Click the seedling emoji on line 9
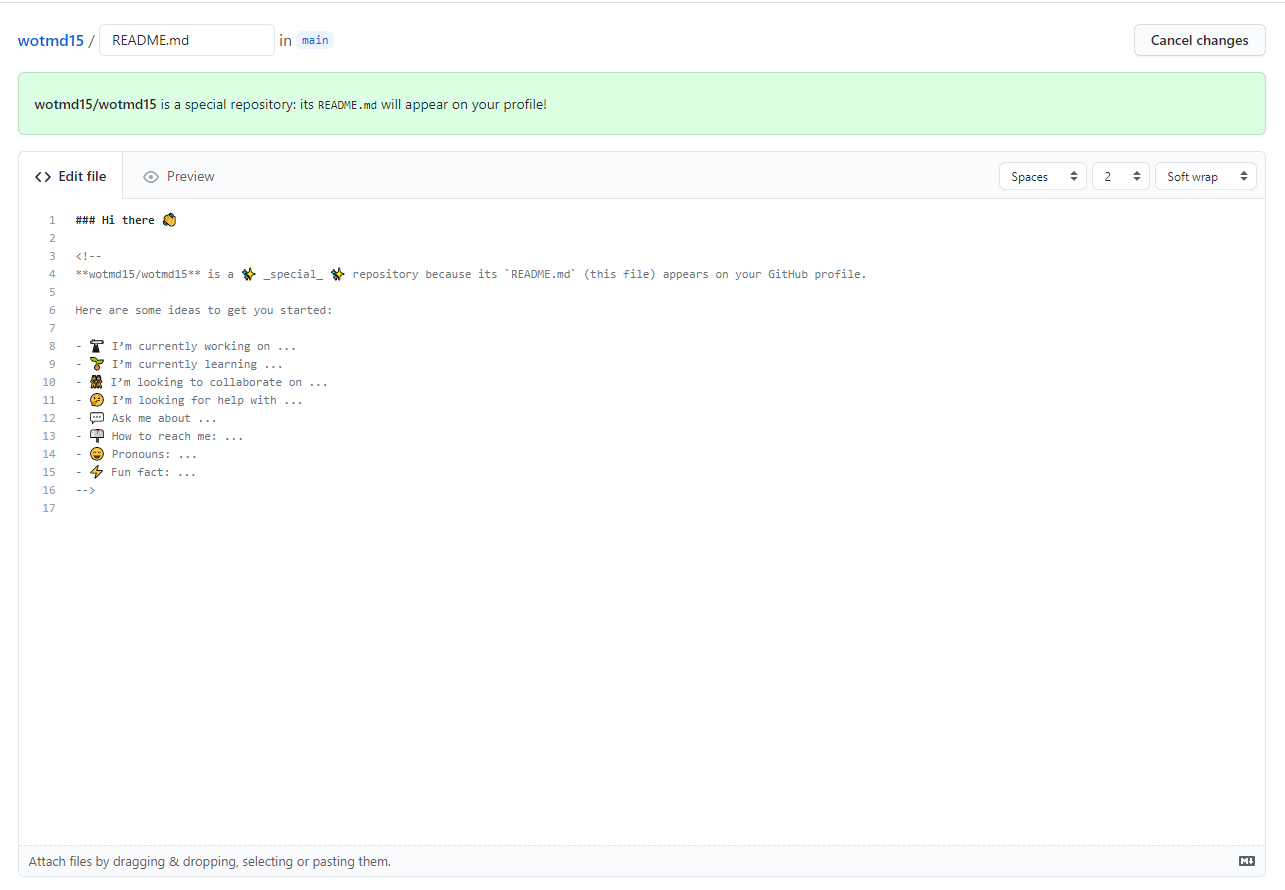Viewport: 1285px width, 890px height. click(96, 363)
